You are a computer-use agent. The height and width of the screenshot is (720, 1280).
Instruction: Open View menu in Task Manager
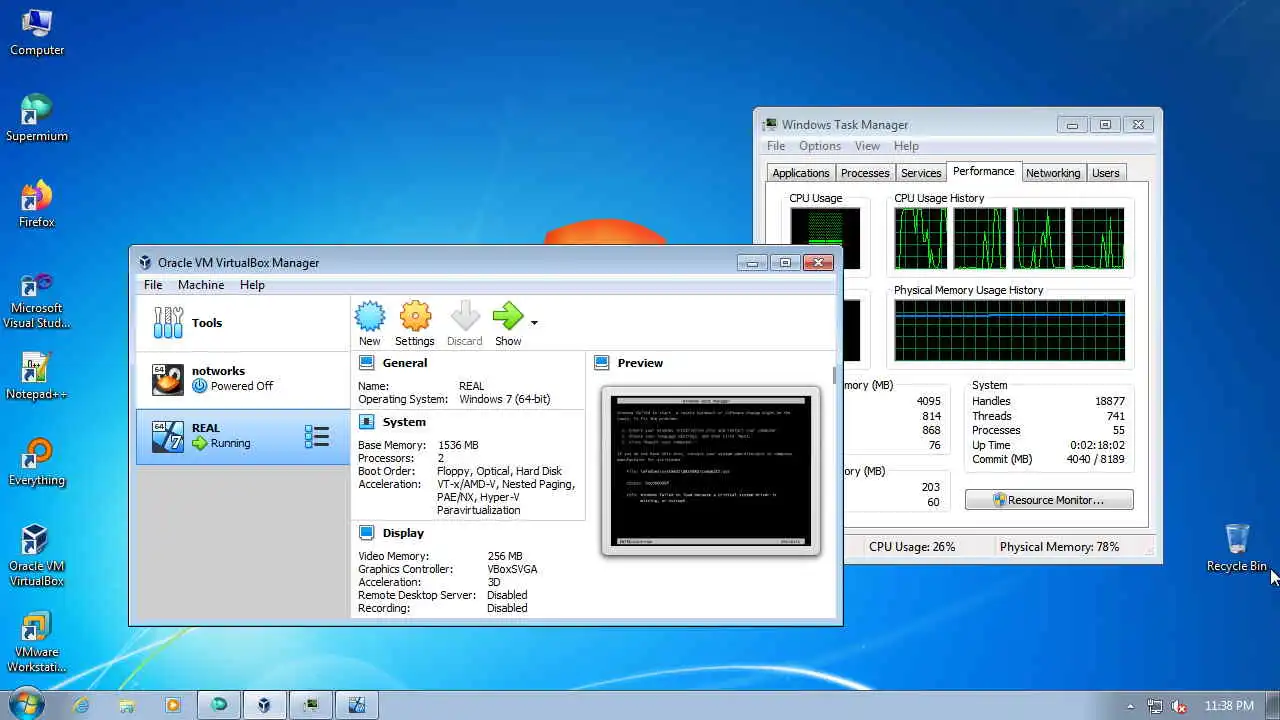pyautogui.click(x=867, y=146)
